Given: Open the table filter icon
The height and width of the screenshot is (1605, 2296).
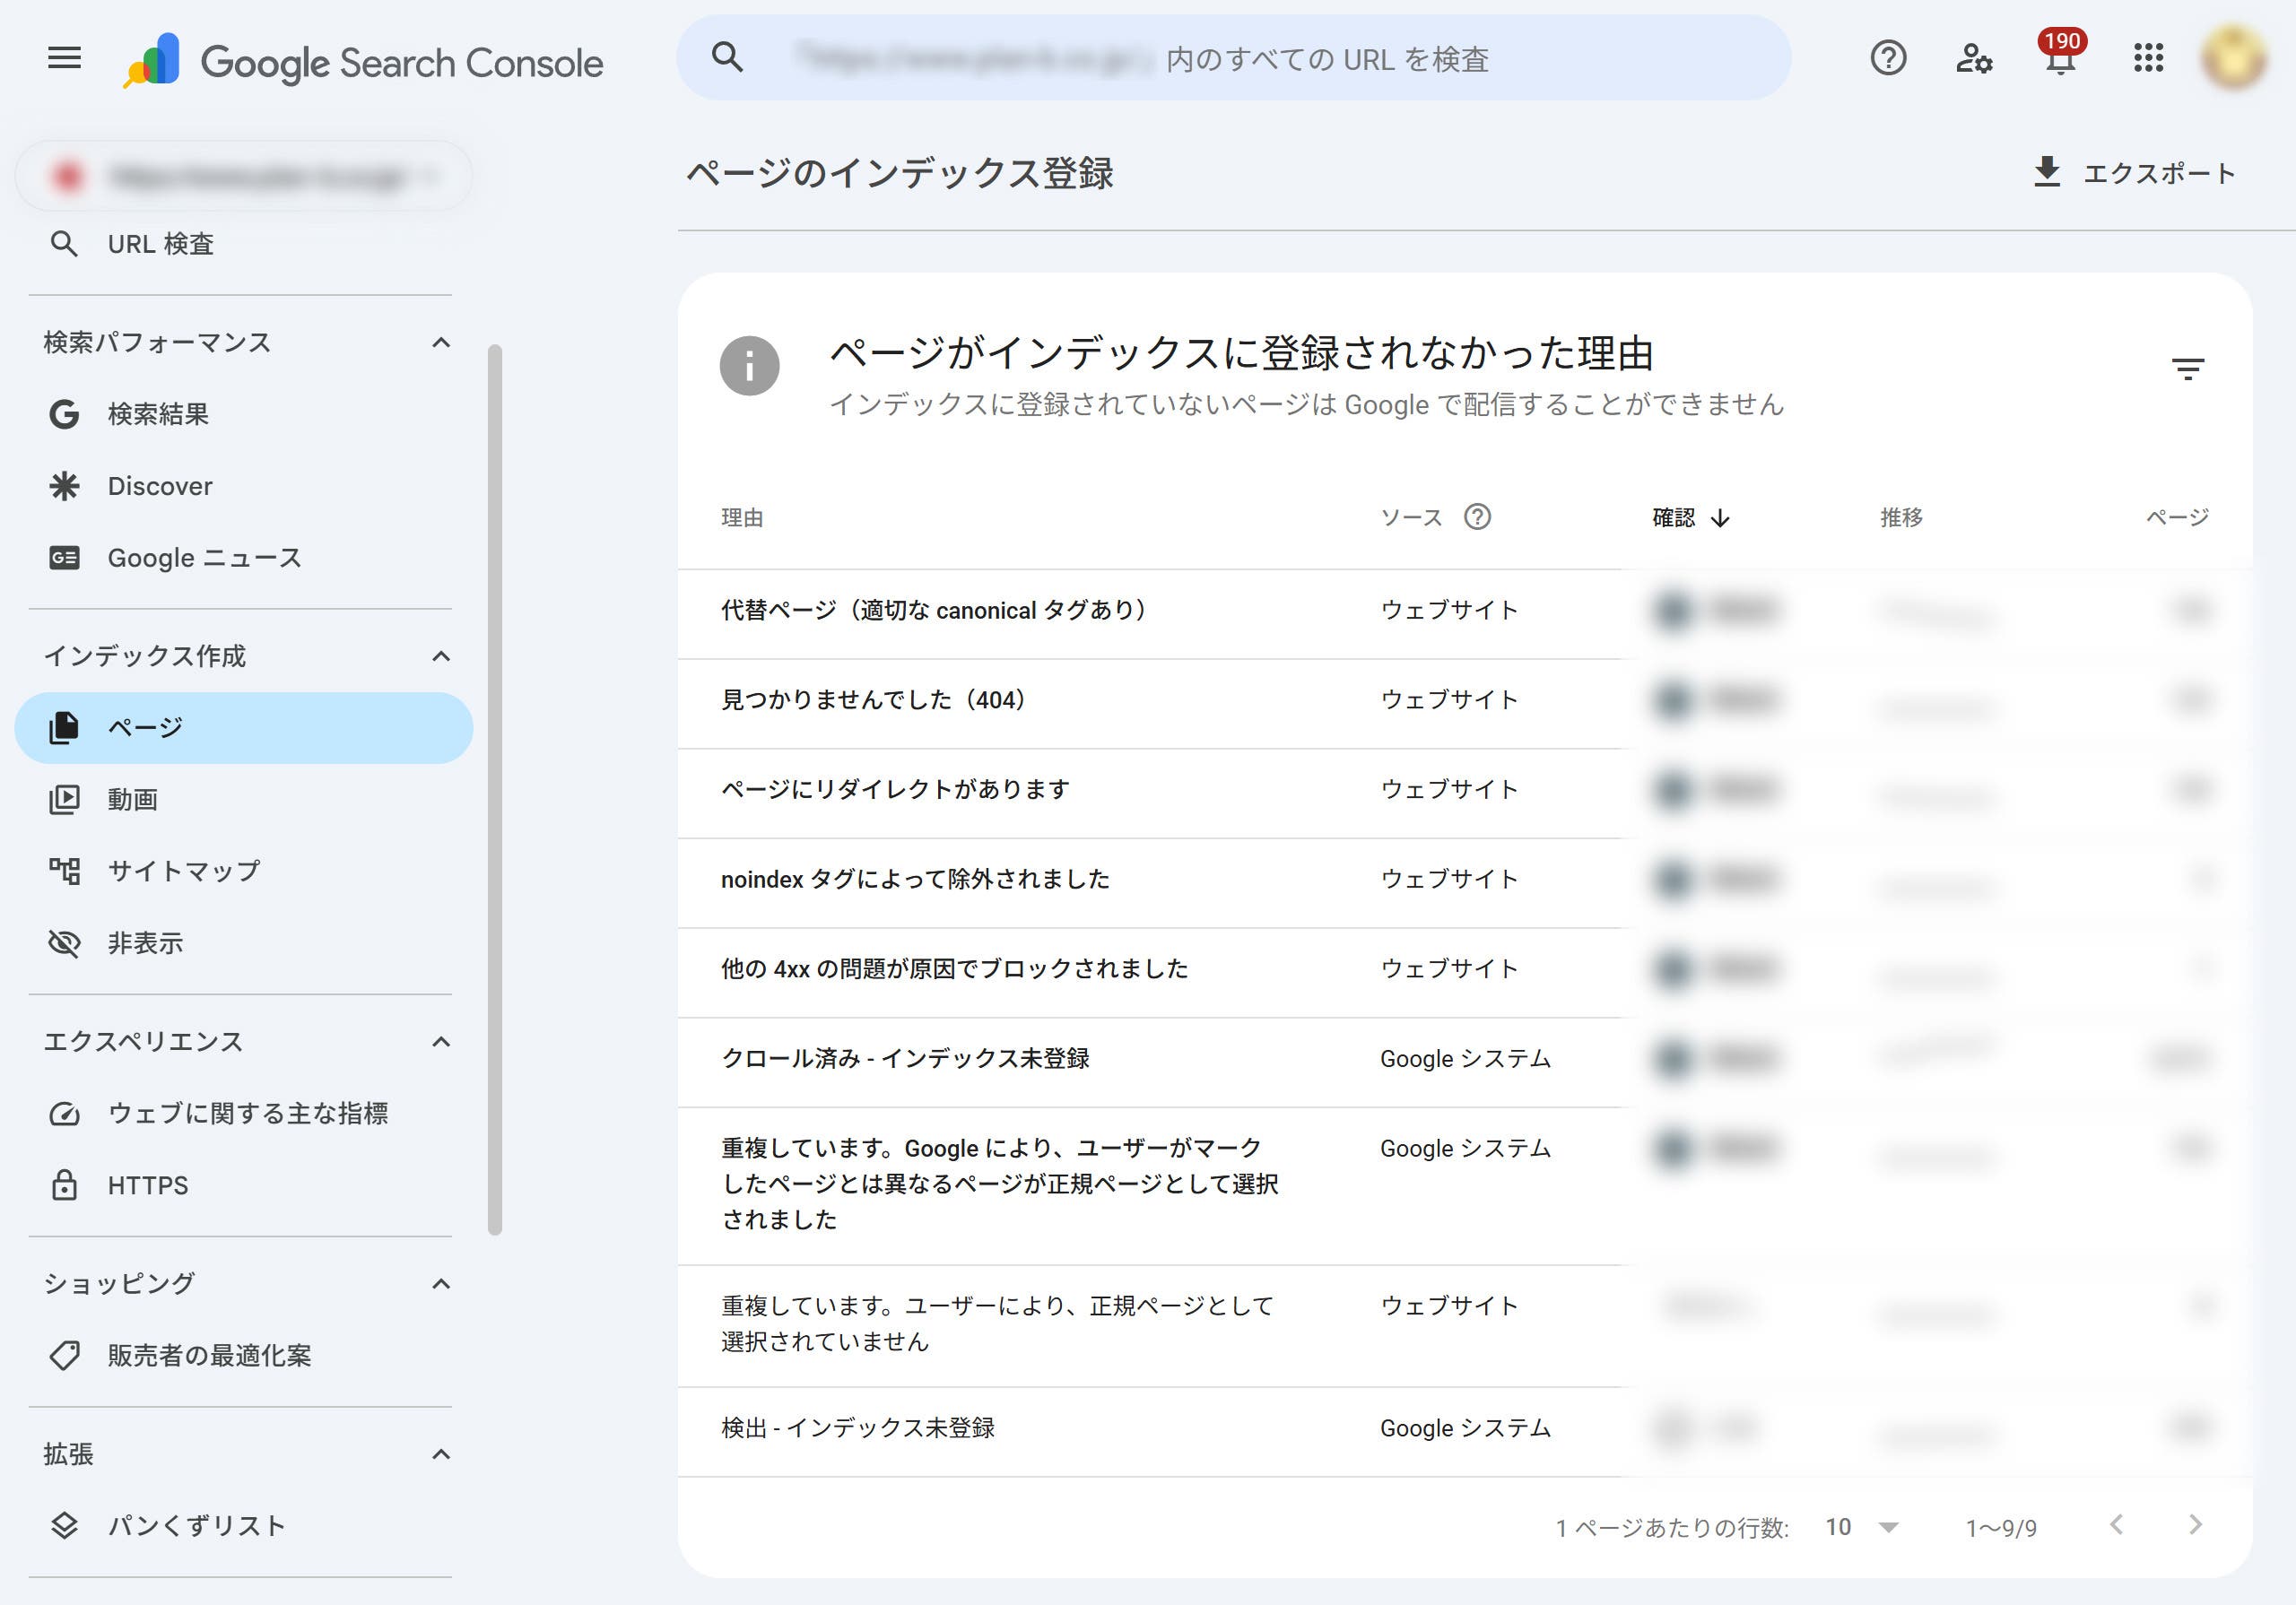Looking at the screenshot, I should [2188, 369].
